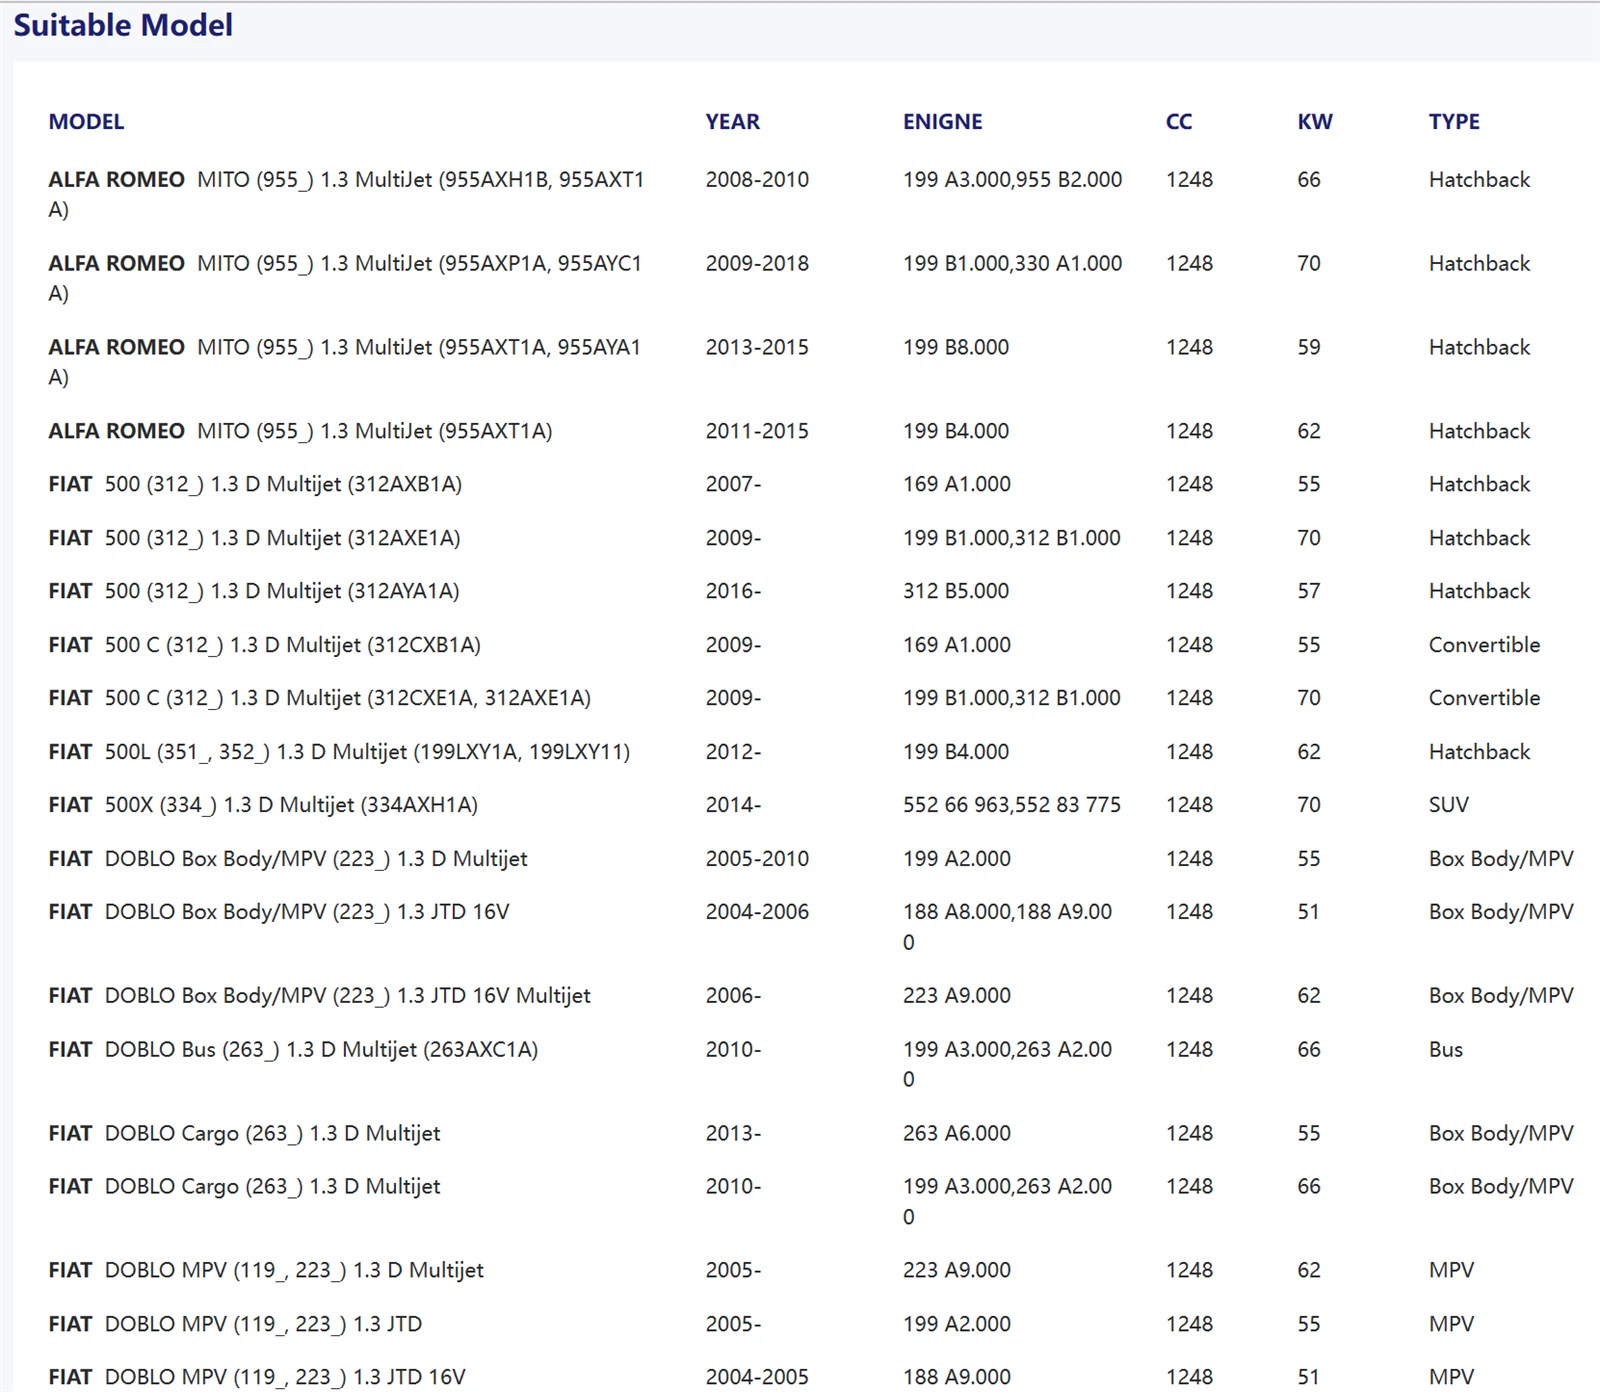
Task: Click engine code 312 B5.000
Action: 956,592
